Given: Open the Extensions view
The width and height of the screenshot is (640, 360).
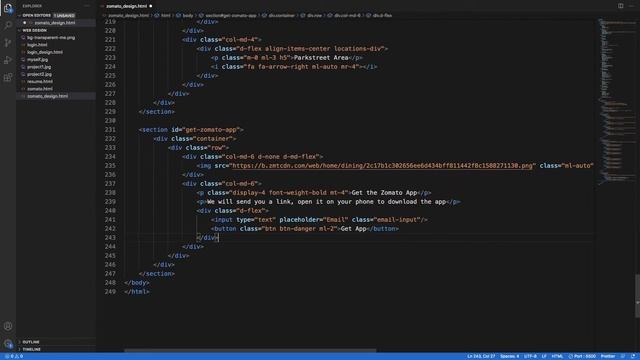Looking at the screenshot, I should click(x=8, y=78).
